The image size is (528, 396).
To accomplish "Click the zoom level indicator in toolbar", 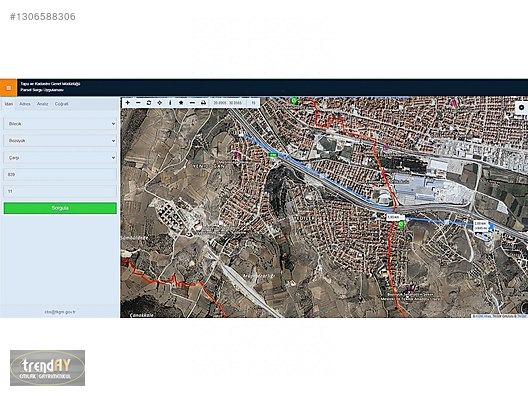I will pyautogui.click(x=253, y=103).
